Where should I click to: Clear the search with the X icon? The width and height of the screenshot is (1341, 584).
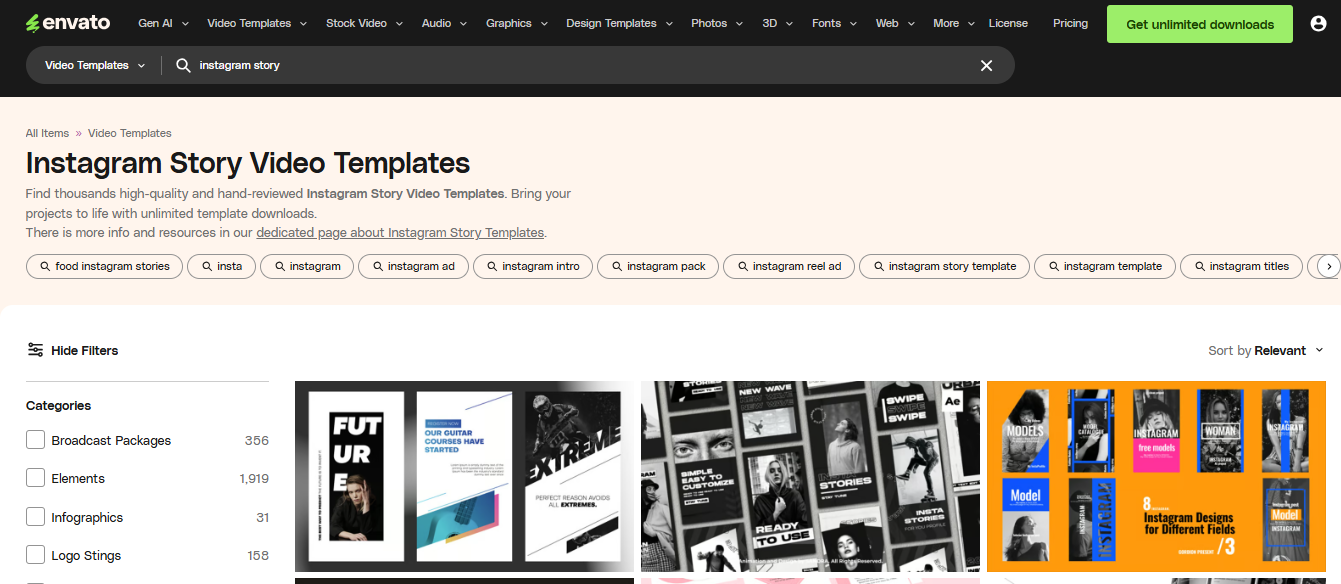click(x=986, y=65)
